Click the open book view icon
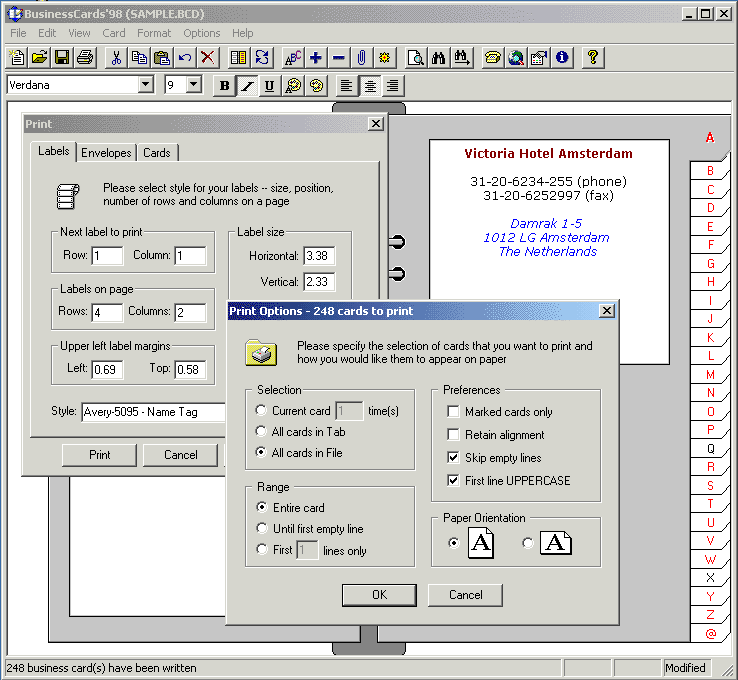Screen dimensions: 738x680 tap(238, 58)
